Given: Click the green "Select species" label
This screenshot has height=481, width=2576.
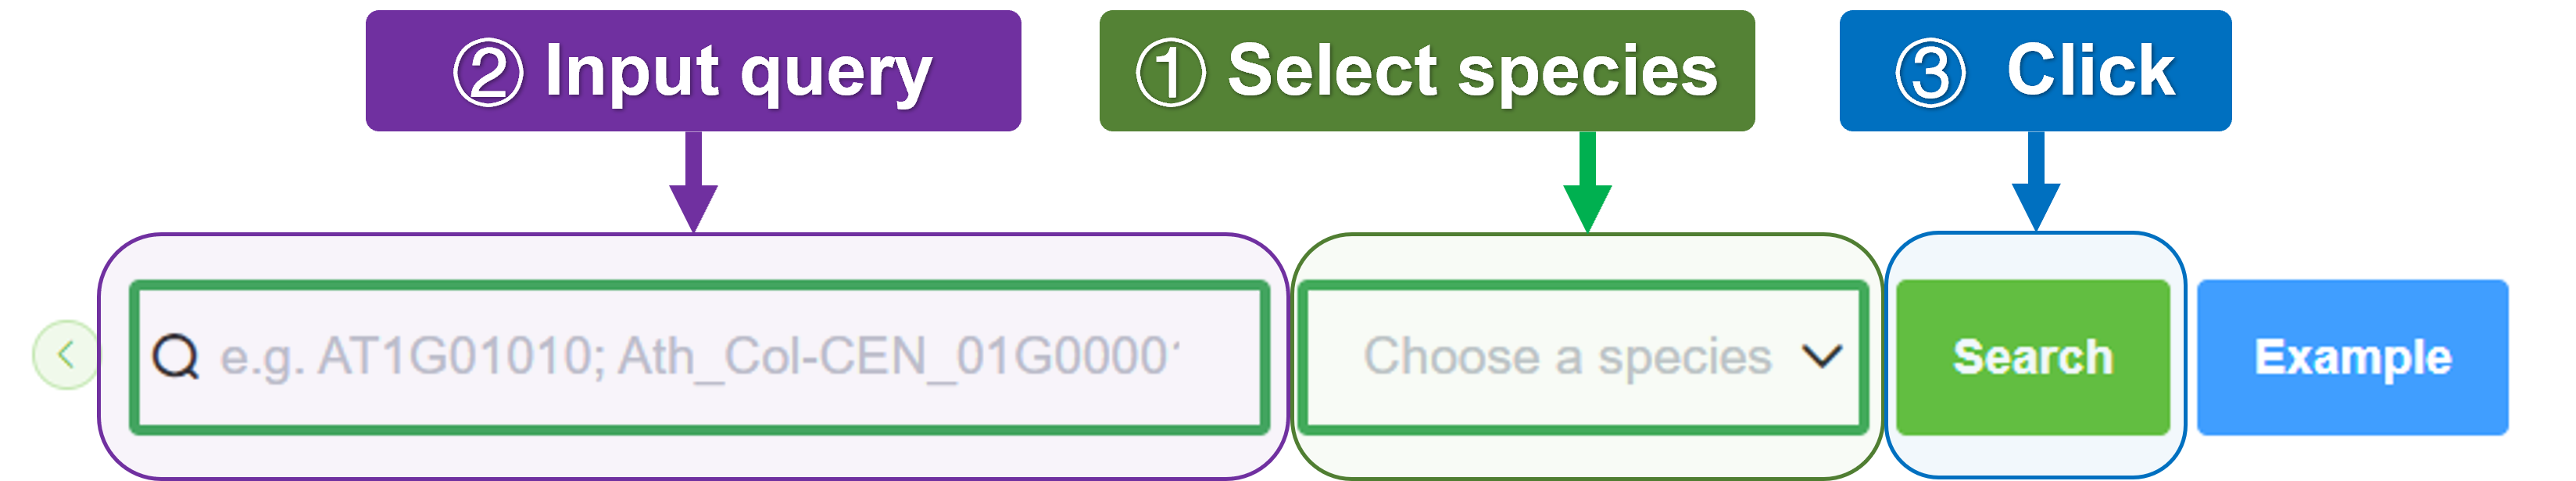Looking at the screenshot, I should pos(1472,72).
